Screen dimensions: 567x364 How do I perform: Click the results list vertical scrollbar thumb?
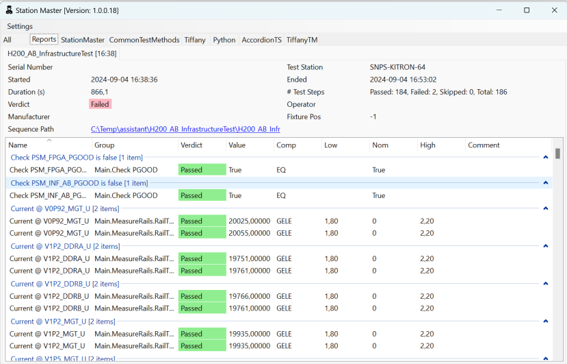(558, 154)
